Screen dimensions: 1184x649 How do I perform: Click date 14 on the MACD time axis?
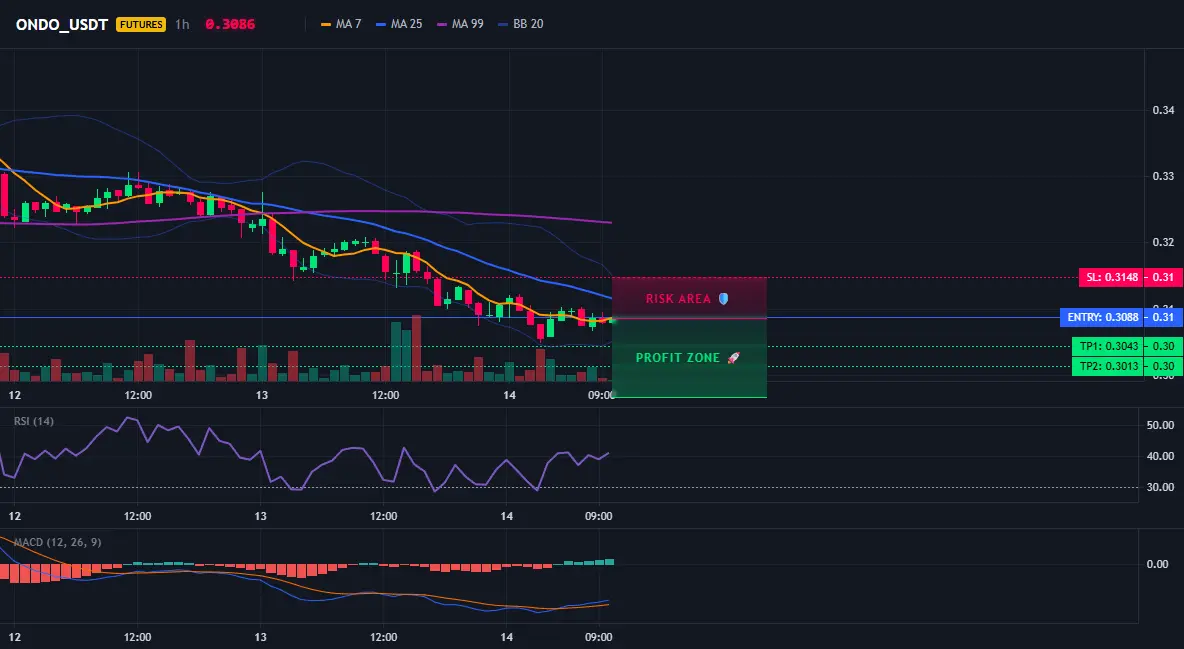pyautogui.click(x=507, y=637)
